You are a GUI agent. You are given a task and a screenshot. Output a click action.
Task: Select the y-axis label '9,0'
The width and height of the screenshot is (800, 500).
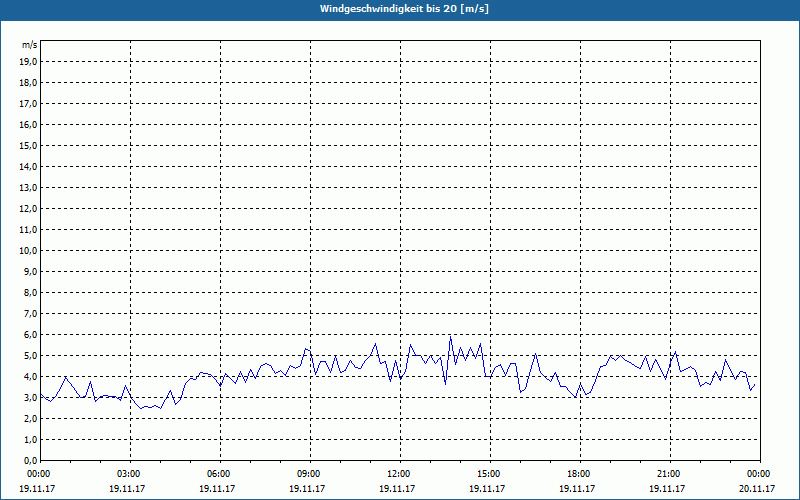click(30, 271)
